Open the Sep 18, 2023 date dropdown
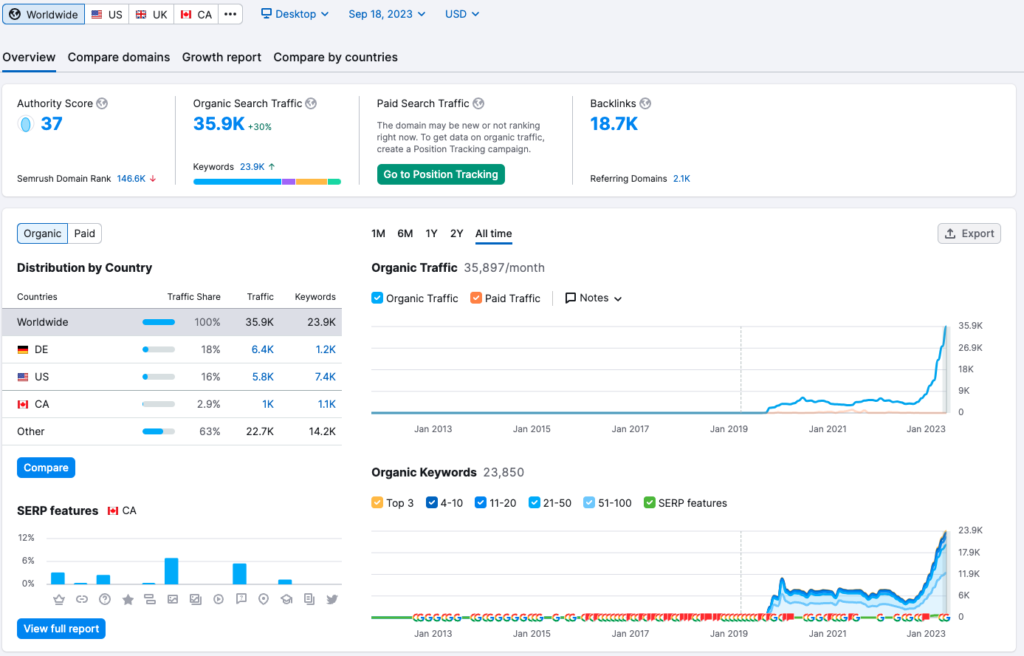This screenshot has width=1024, height=656. (387, 14)
